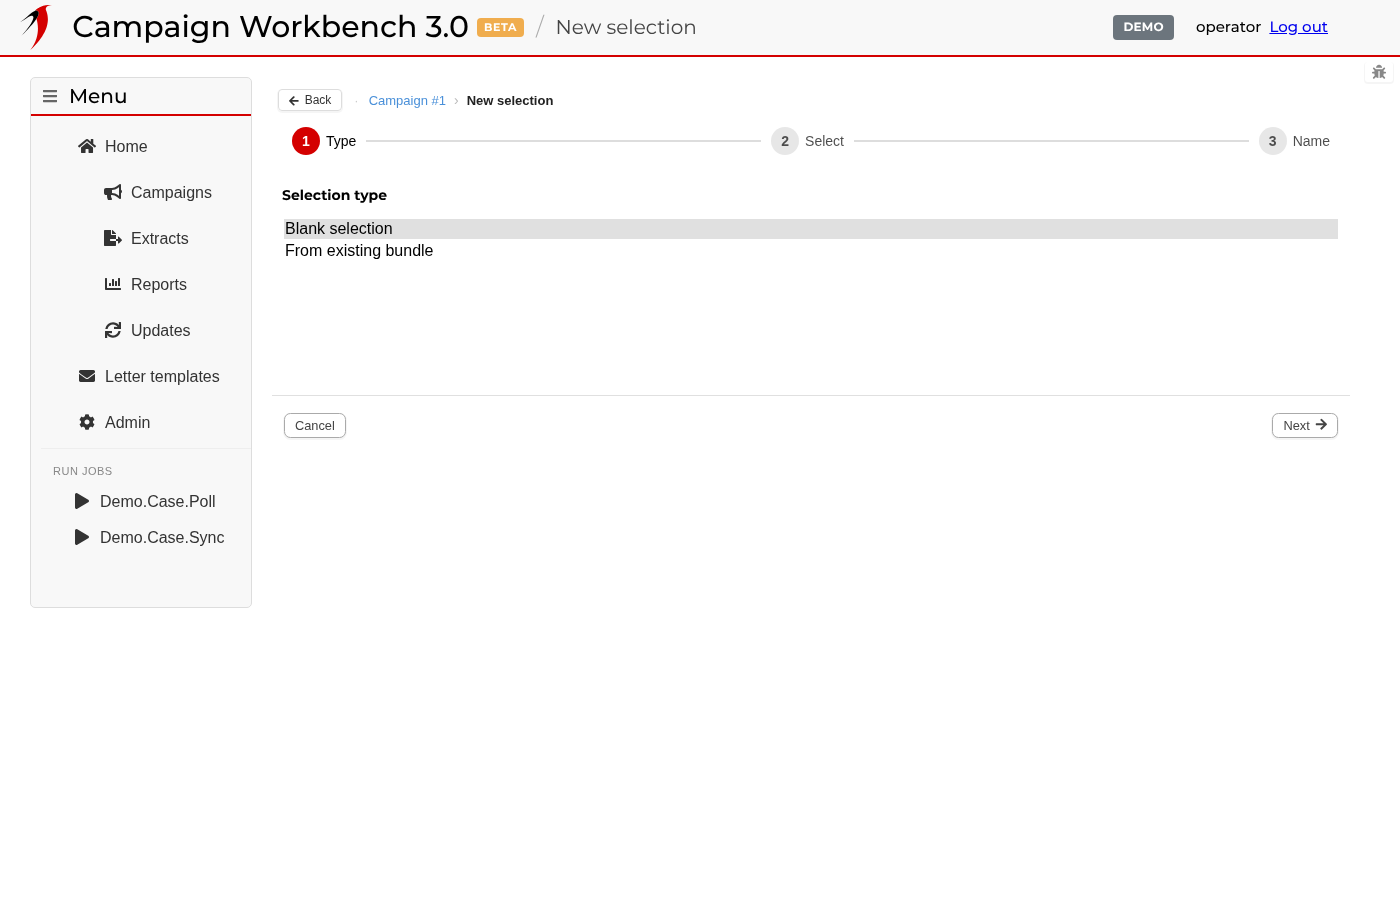Click wizard step 1 Type
This screenshot has width=1400, height=900.
coord(324,141)
